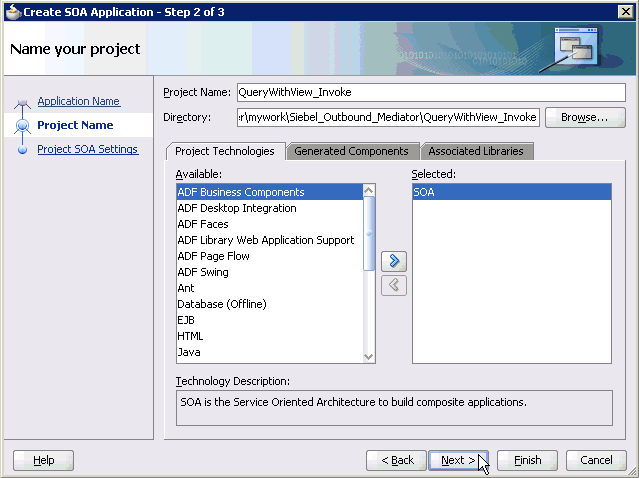Select ADF Desktop Integration
This screenshot has width=639, height=478.
(269, 208)
